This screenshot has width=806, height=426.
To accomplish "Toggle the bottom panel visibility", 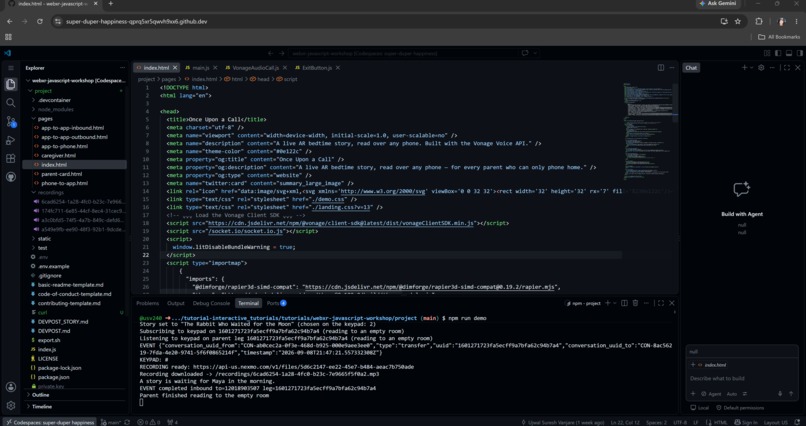I will tap(789, 53).
